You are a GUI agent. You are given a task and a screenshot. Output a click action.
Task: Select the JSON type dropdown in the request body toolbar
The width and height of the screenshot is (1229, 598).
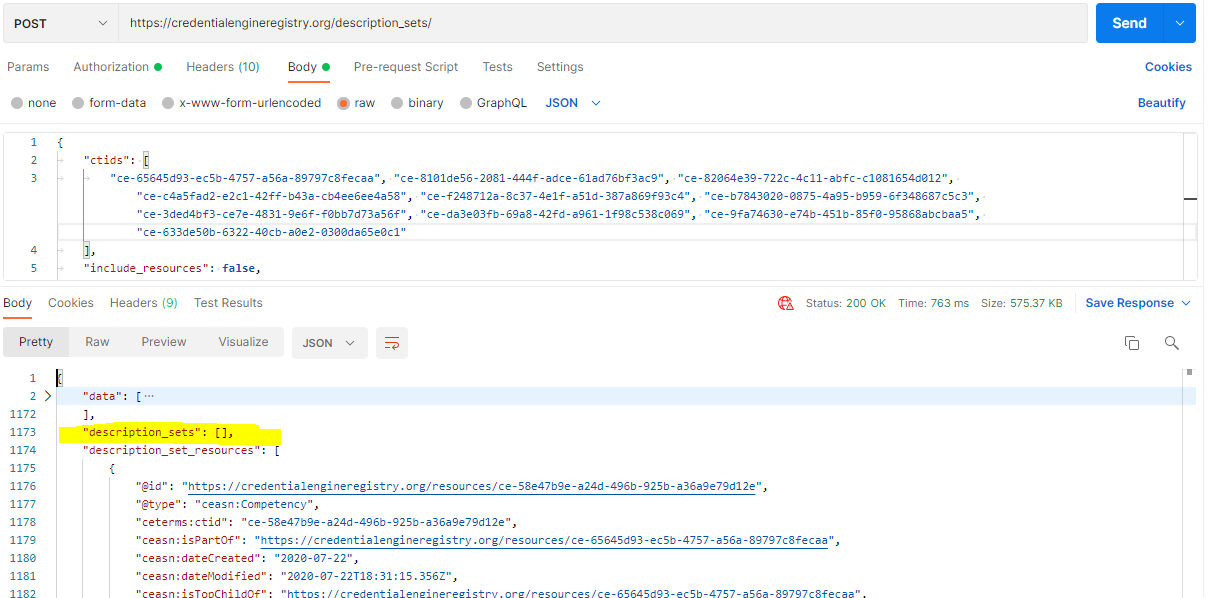coord(571,102)
